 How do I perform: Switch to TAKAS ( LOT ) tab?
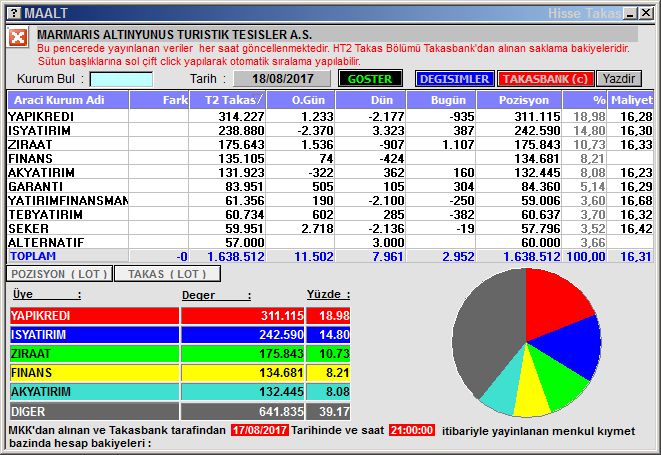pyautogui.click(x=167, y=274)
